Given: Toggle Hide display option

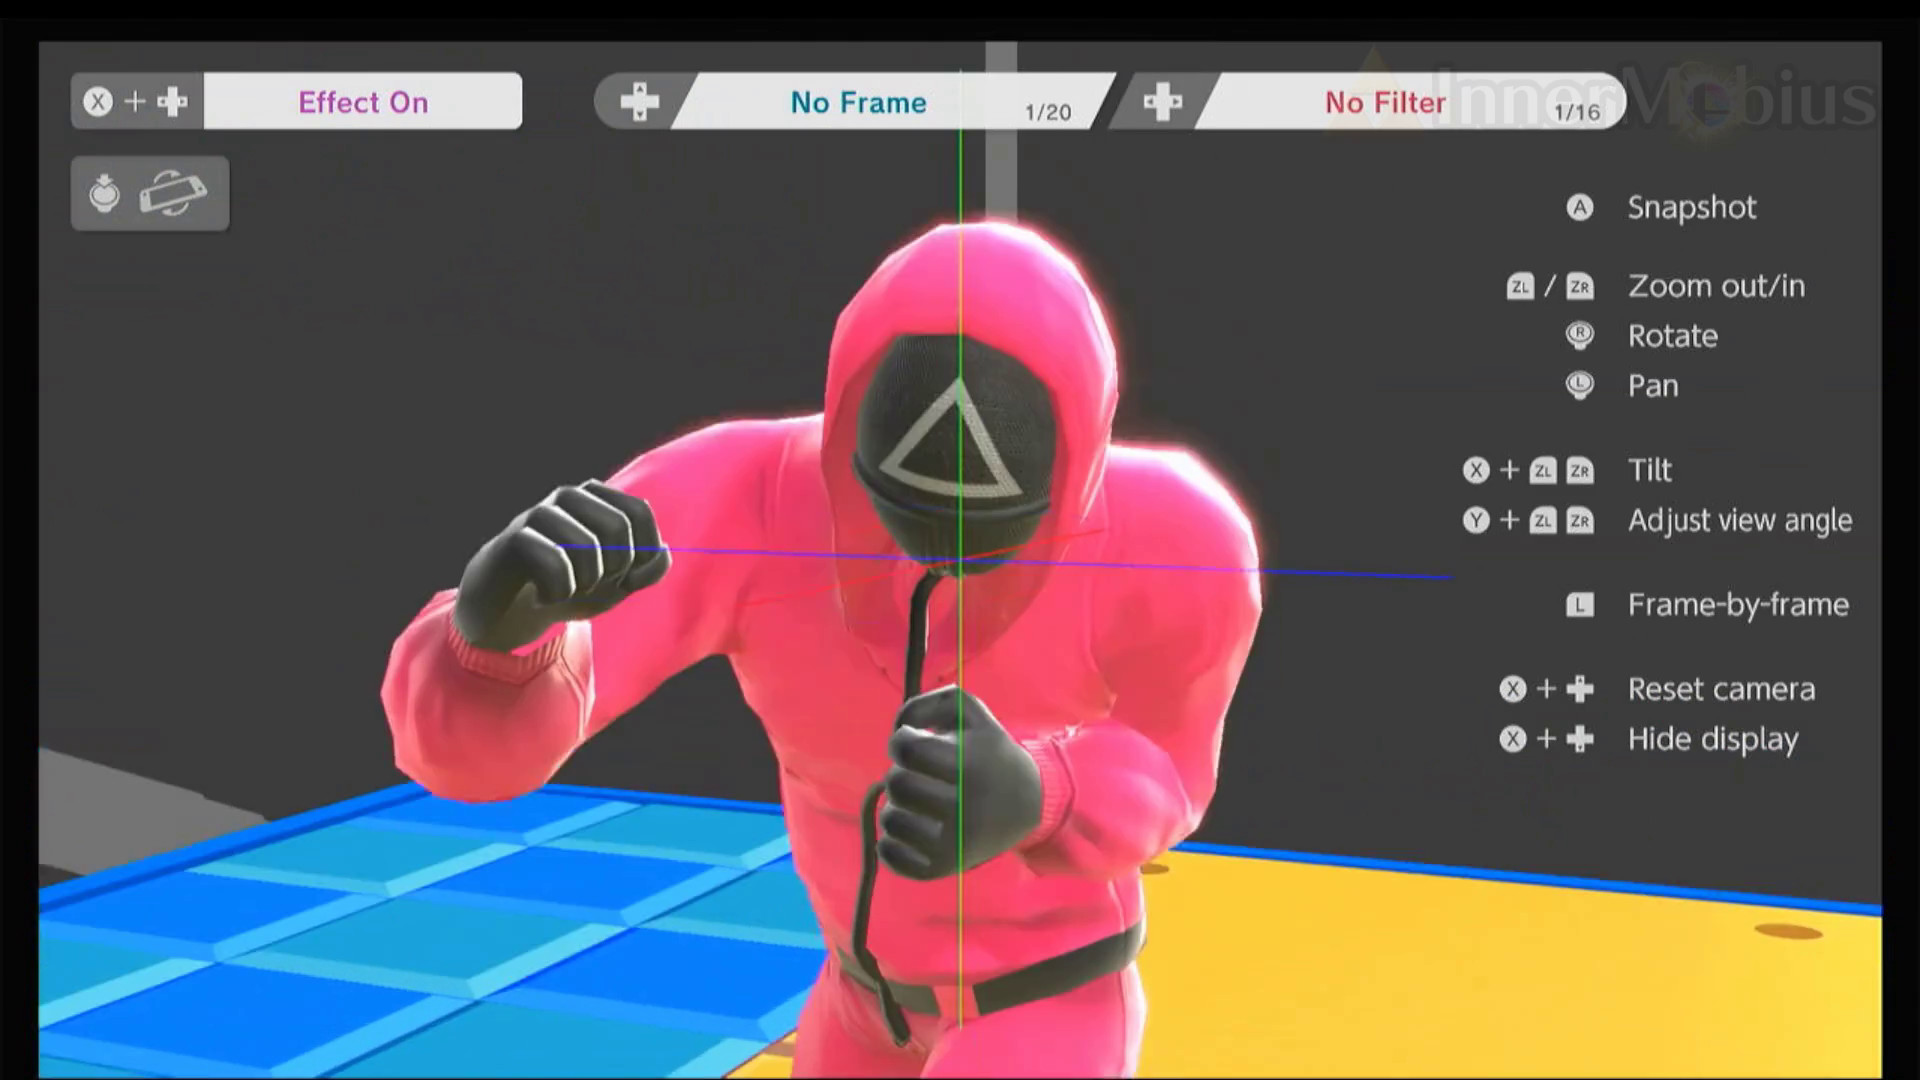Looking at the screenshot, I should tap(1712, 739).
